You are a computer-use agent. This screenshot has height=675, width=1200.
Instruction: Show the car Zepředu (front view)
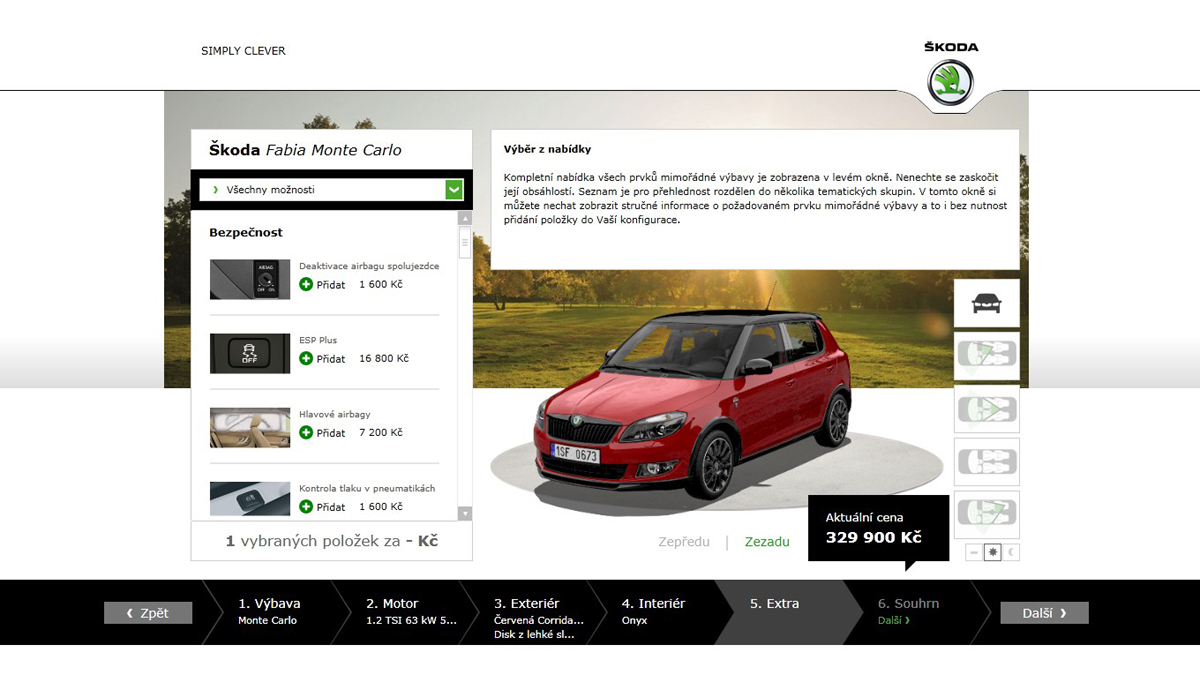[684, 542]
